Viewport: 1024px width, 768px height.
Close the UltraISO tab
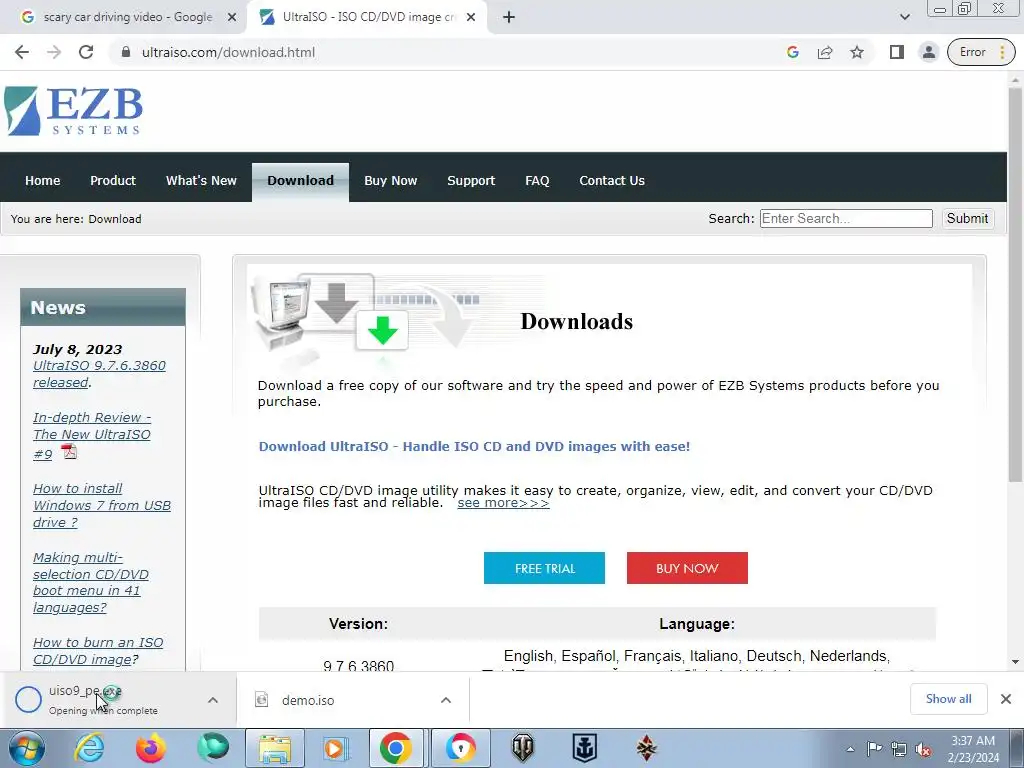click(x=471, y=18)
